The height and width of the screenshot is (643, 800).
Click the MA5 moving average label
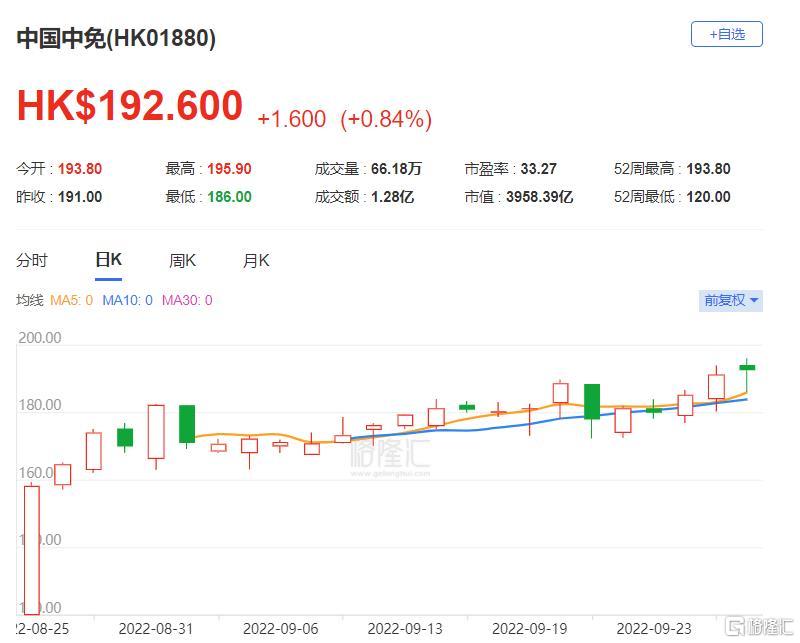(70, 300)
